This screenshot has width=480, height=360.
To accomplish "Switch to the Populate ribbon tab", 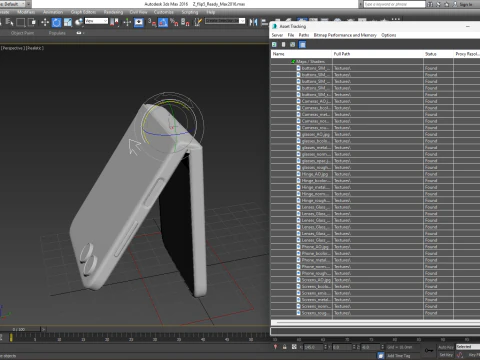I will coord(57,33).
